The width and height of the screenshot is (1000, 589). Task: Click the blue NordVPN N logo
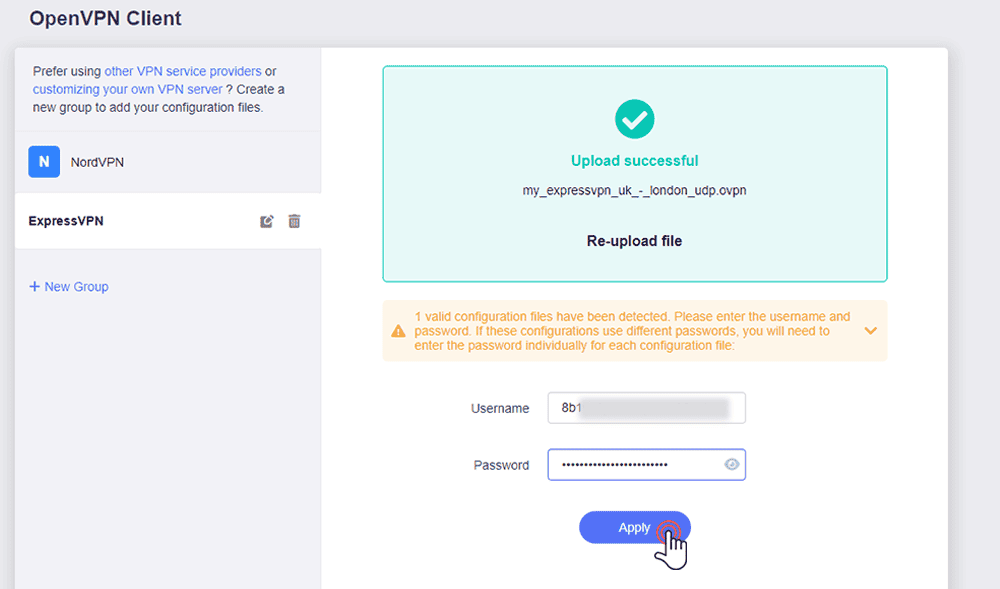44,162
